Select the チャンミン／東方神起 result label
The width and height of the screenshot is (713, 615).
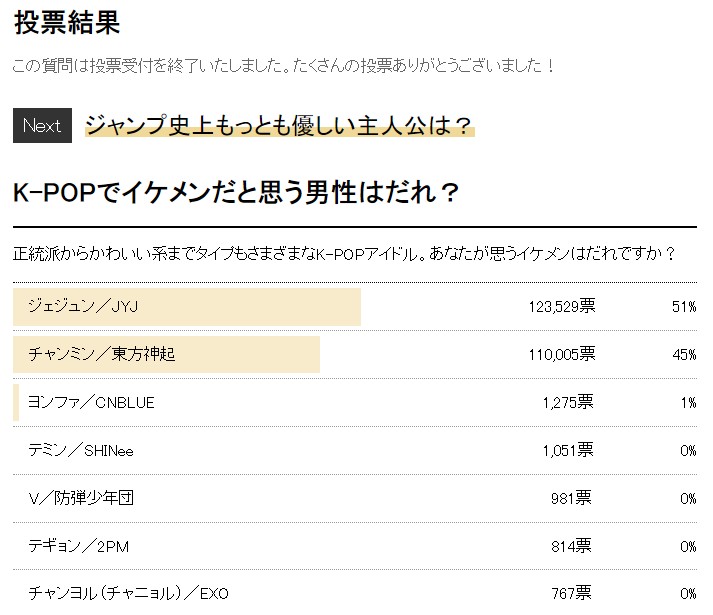coord(102,354)
